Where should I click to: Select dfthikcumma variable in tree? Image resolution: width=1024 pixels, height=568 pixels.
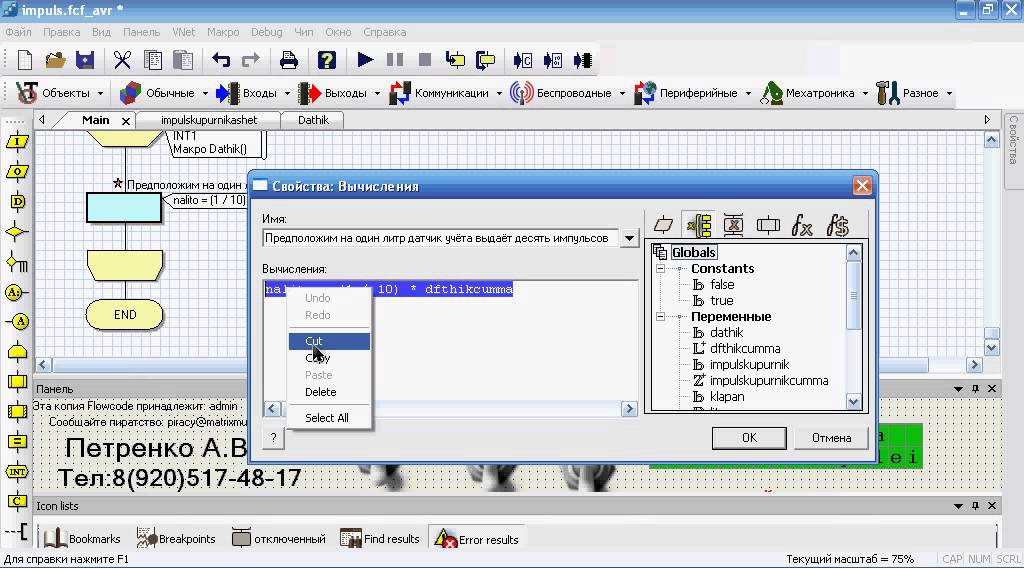(744, 349)
